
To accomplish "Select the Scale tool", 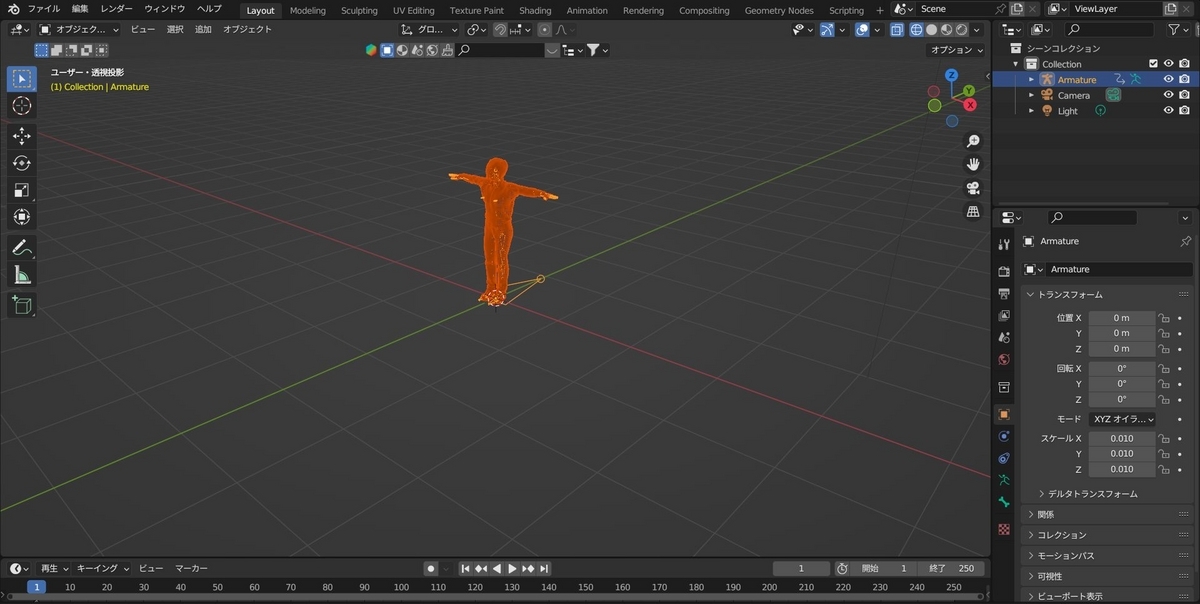I will click(22, 190).
